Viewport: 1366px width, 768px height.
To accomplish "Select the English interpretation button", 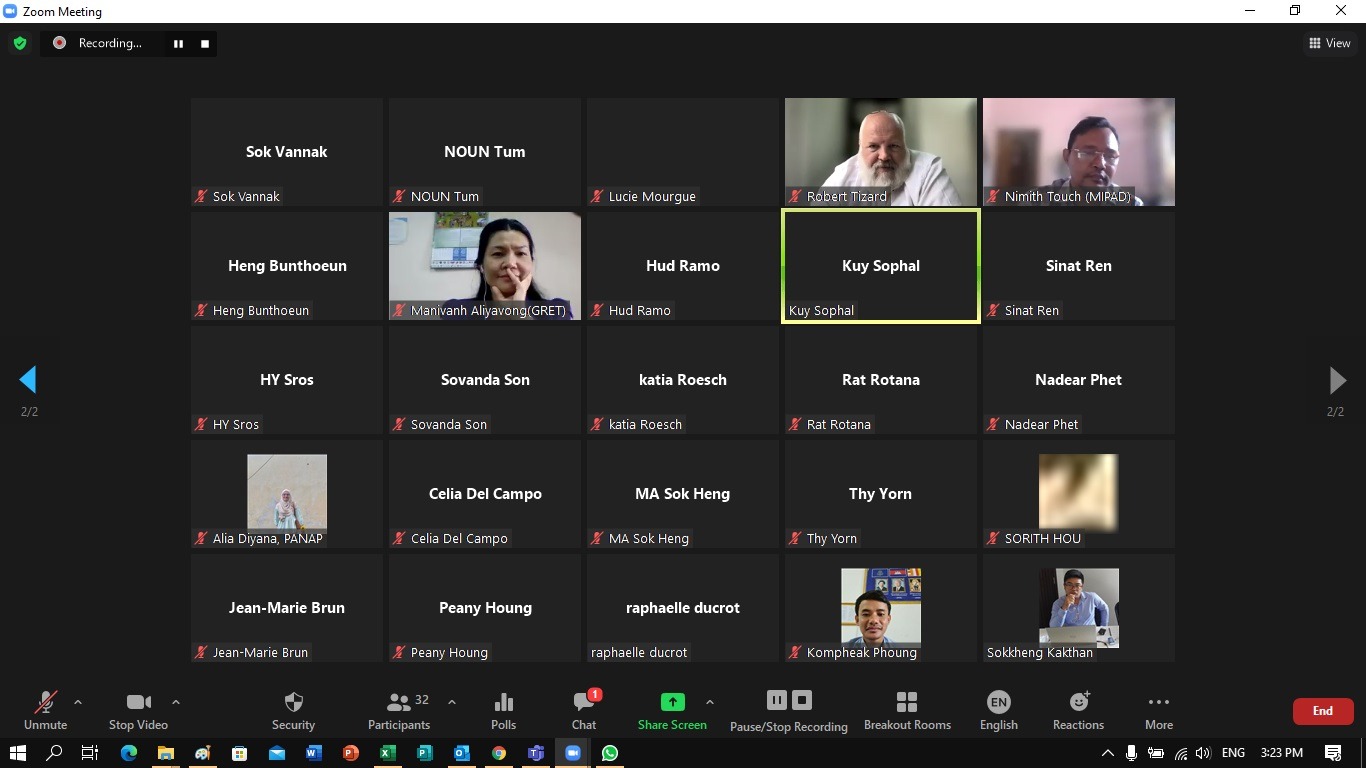I will (x=998, y=710).
